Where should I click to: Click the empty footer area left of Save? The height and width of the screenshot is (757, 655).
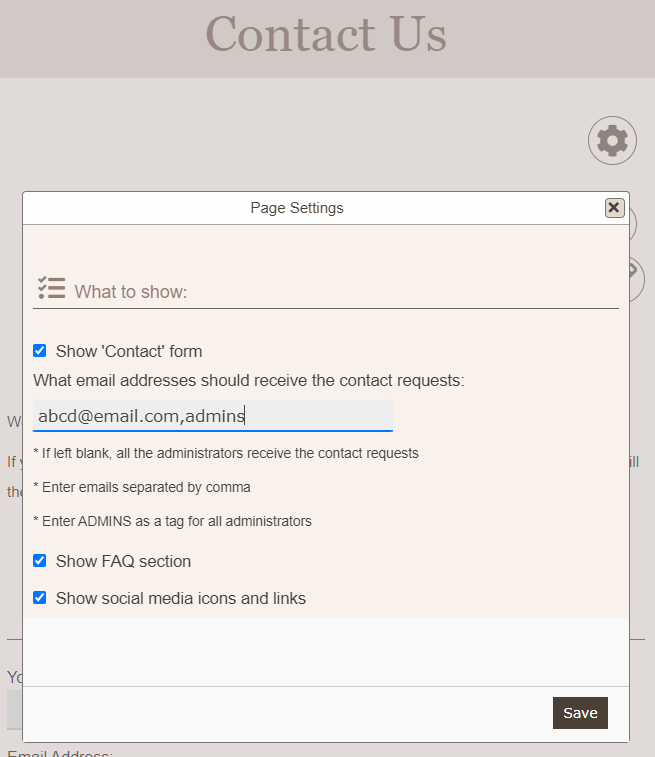click(x=280, y=713)
